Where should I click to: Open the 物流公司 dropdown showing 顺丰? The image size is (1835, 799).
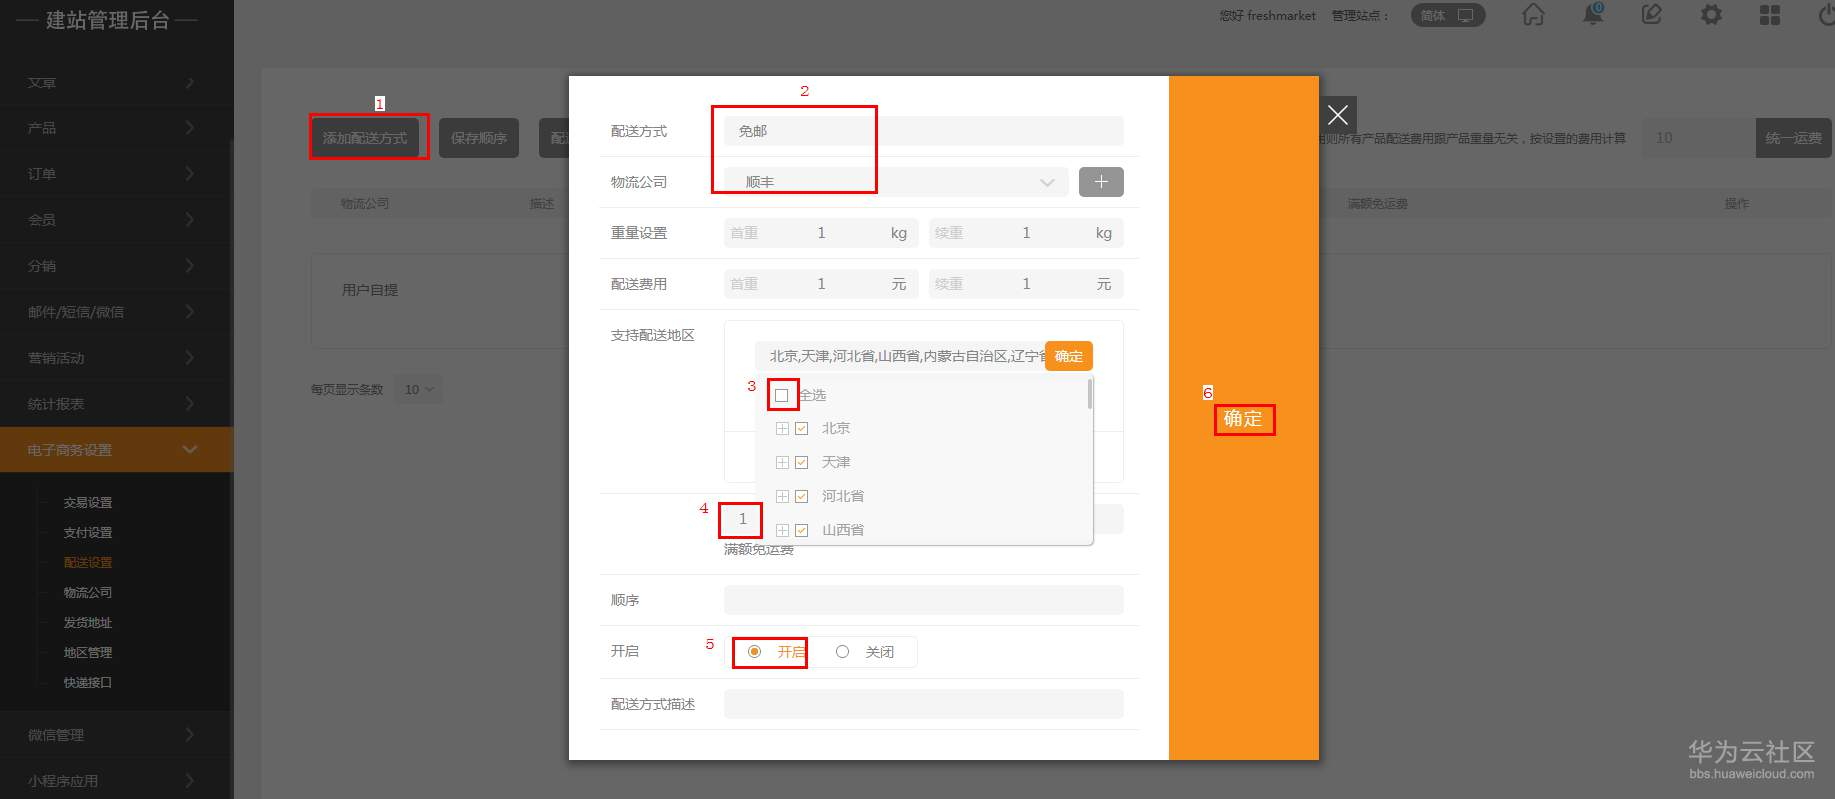[896, 182]
